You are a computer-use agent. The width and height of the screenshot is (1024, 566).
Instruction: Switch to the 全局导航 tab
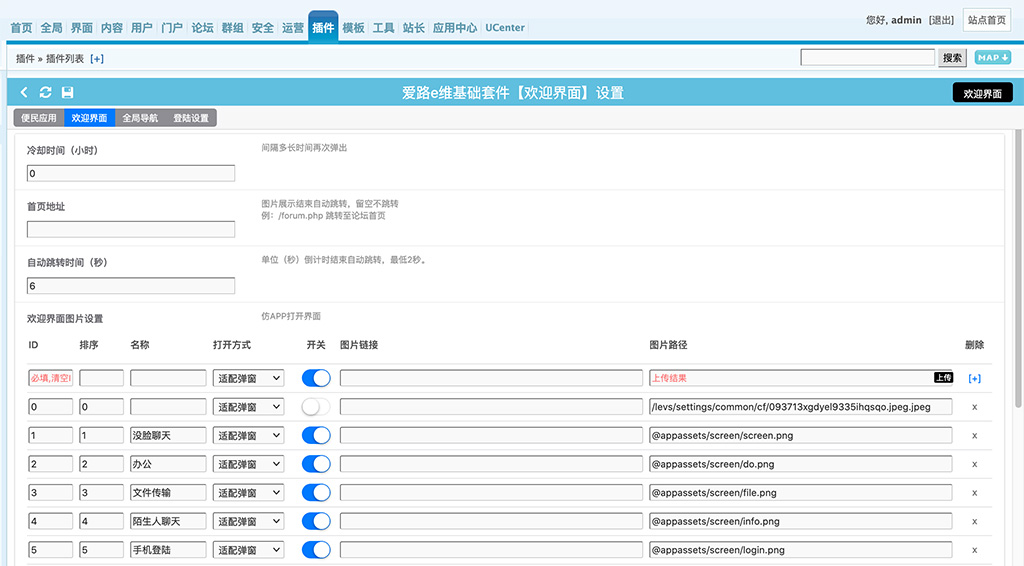[x=139, y=118]
